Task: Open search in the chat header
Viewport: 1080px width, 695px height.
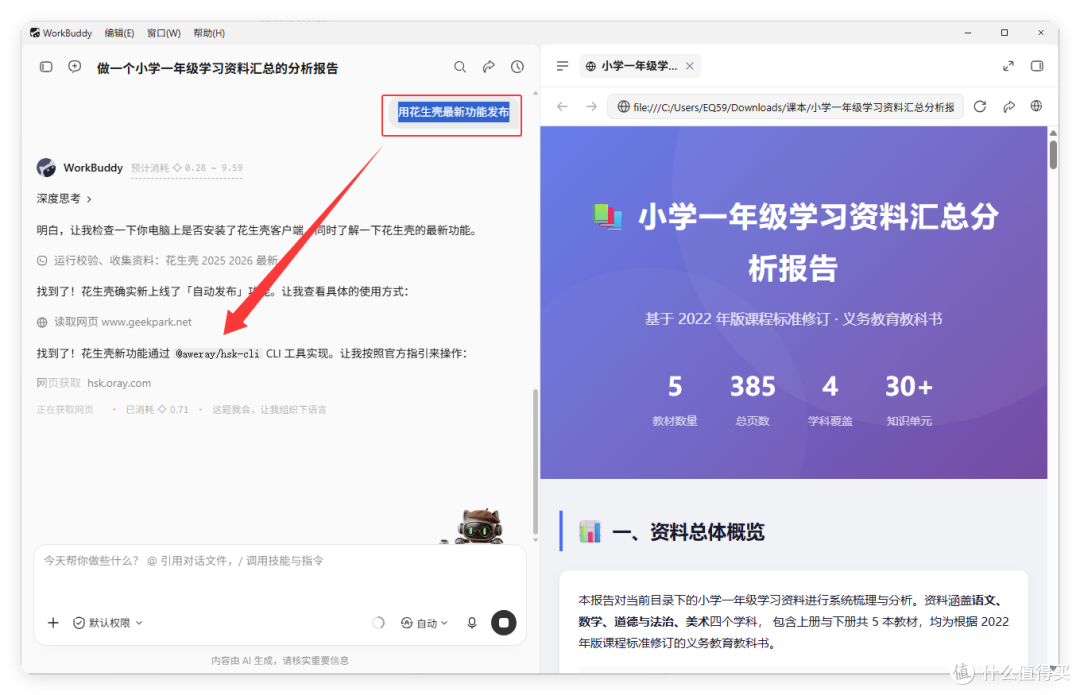Action: click(460, 67)
